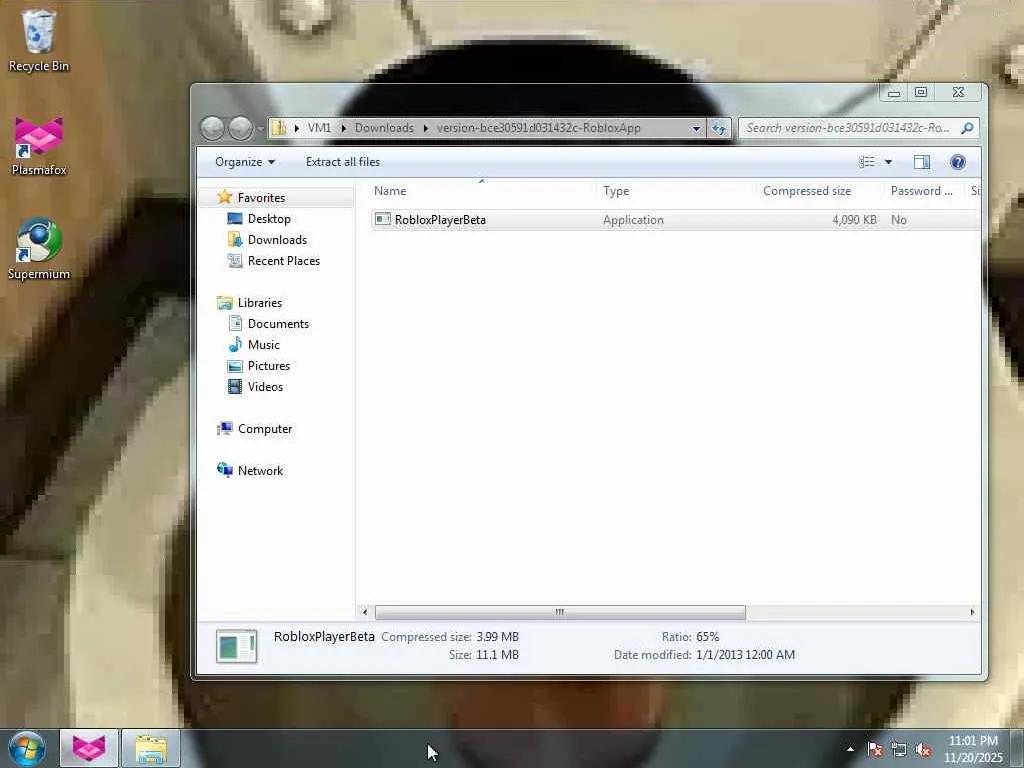
Task: Sort by Password column header
Action: [x=923, y=191]
